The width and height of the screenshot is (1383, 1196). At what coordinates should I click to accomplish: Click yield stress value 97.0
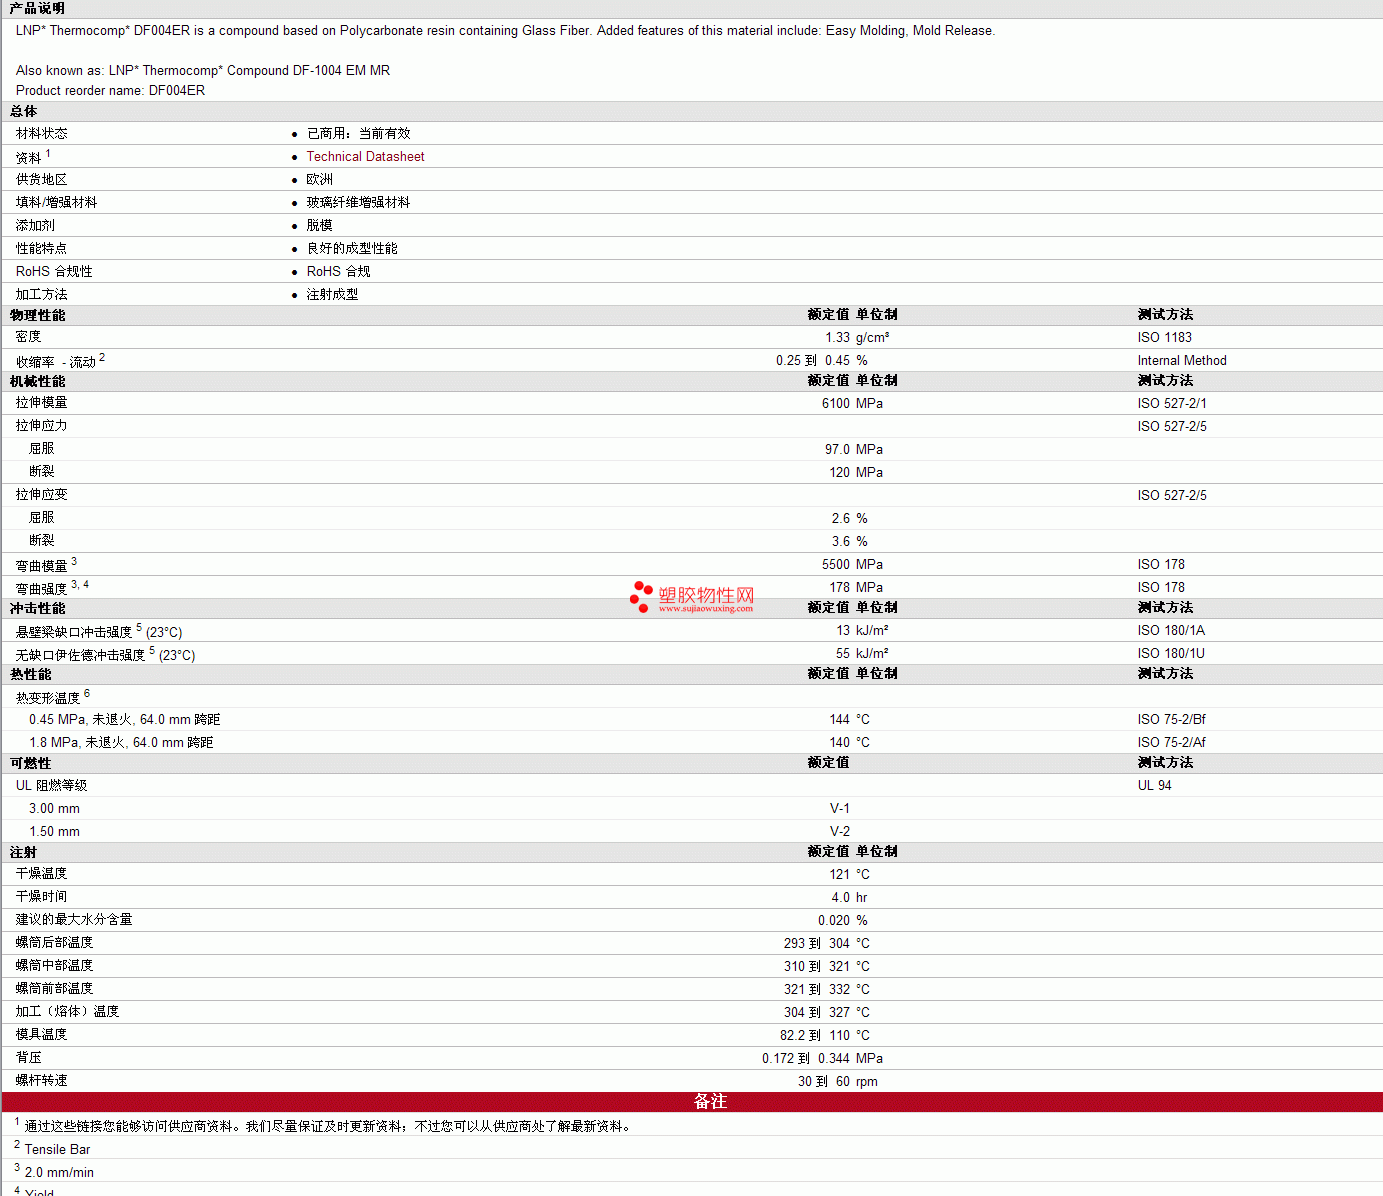(x=837, y=450)
